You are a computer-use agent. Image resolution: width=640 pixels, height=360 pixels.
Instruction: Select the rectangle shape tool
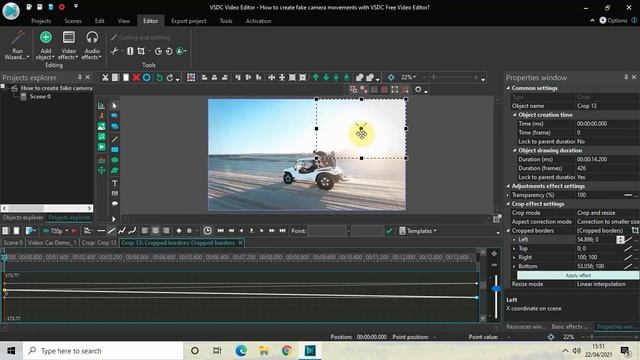point(115,150)
